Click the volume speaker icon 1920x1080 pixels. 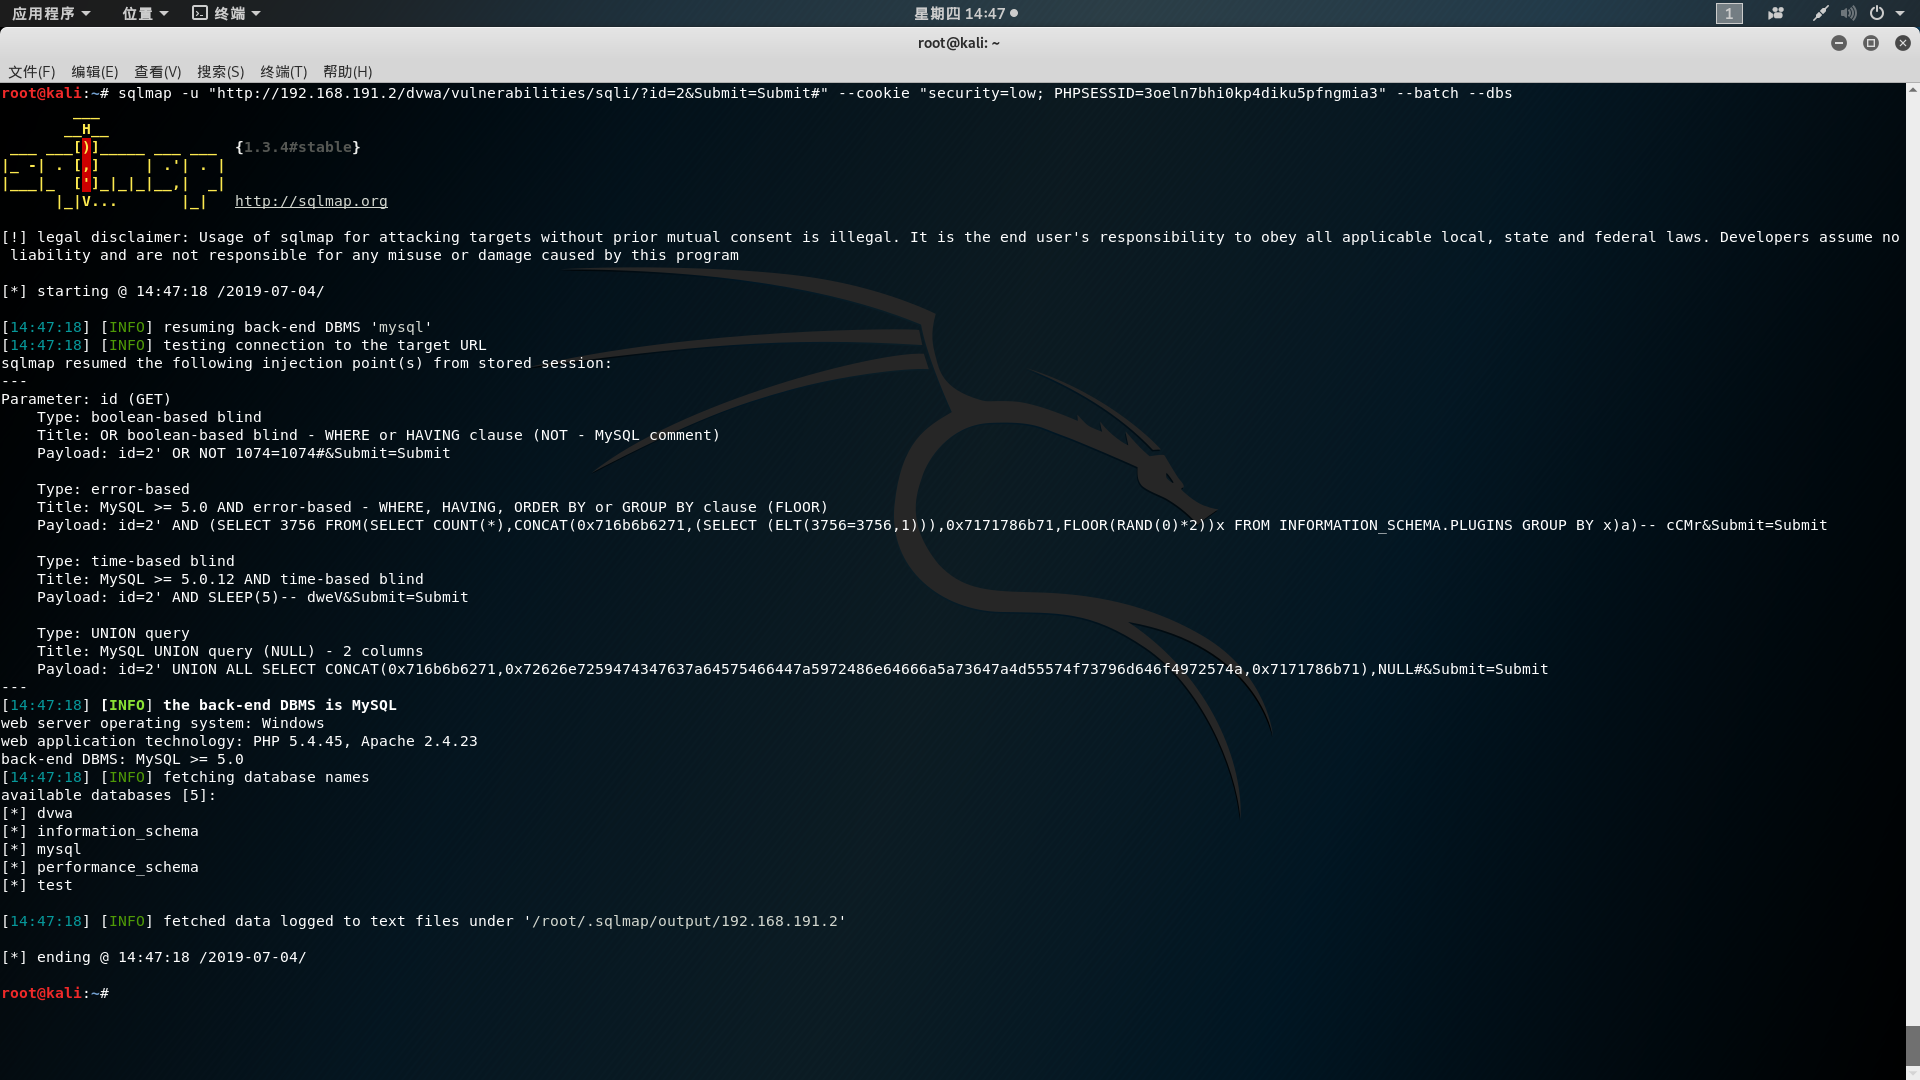click(x=1848, y=13)
